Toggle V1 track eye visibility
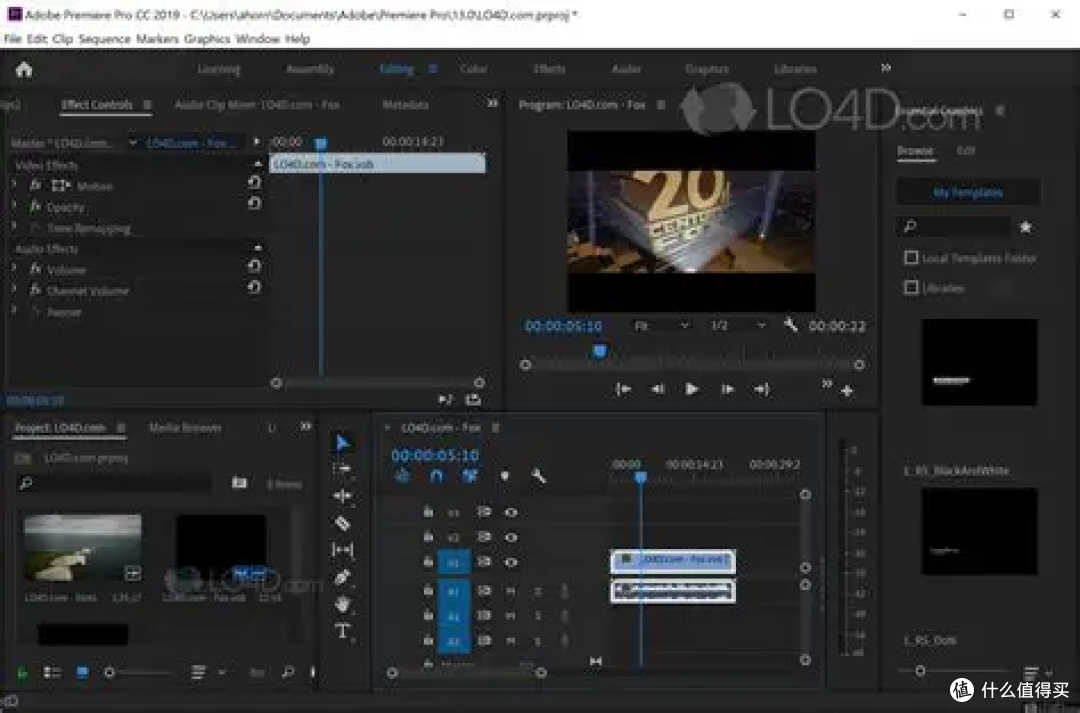 [510, 562]
